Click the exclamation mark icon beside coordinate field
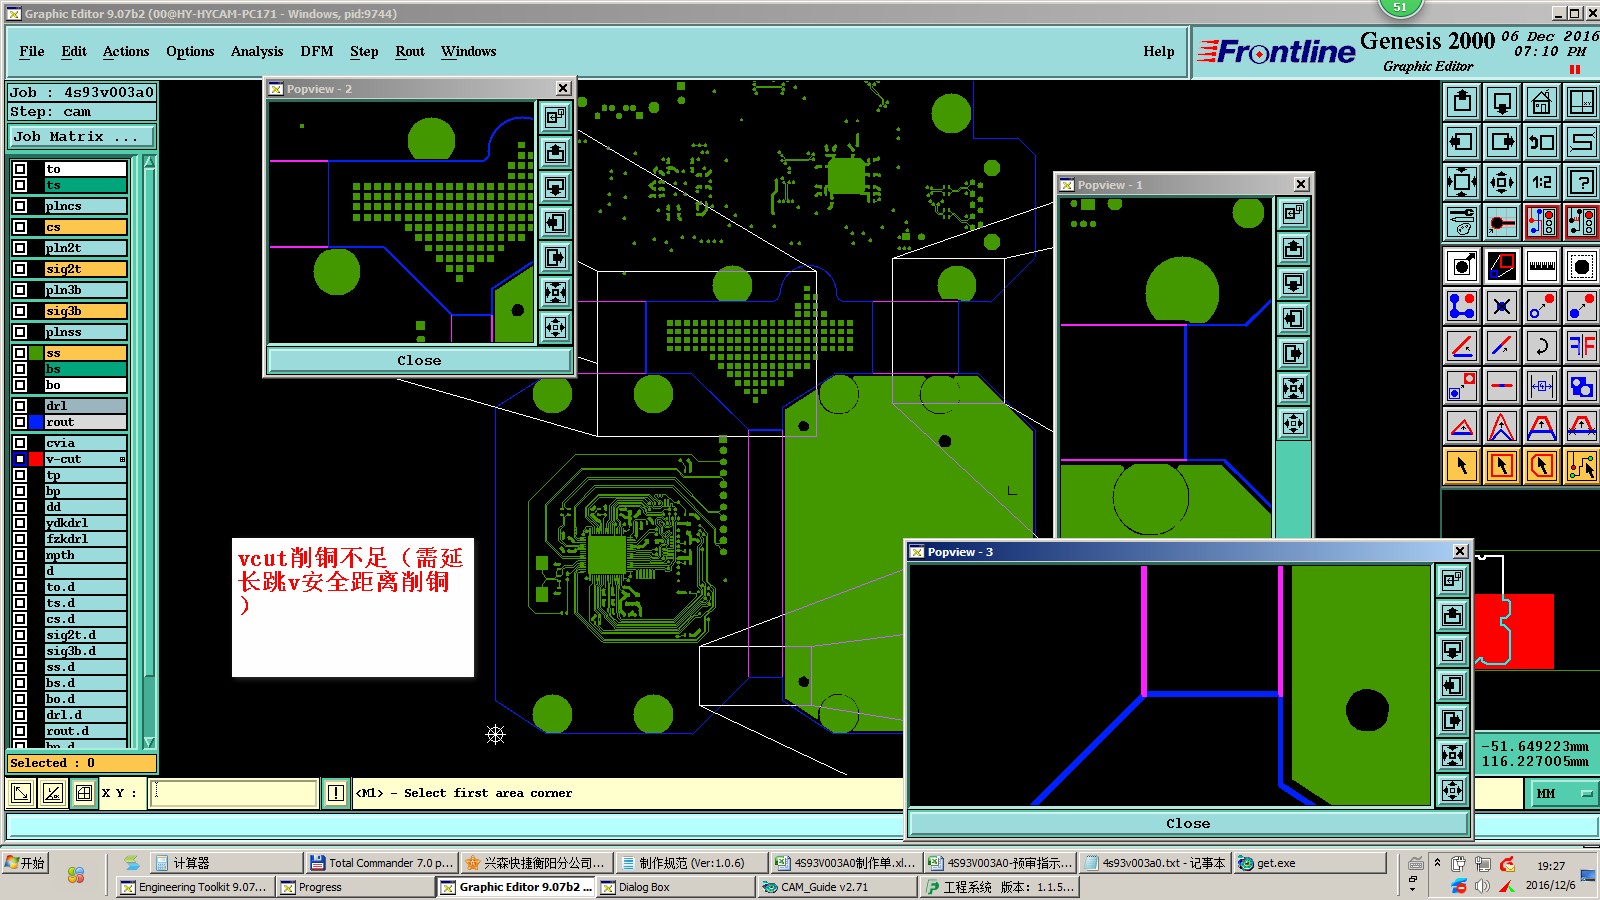This screenshot has width=1600, height=900. [x=336, y=793]
